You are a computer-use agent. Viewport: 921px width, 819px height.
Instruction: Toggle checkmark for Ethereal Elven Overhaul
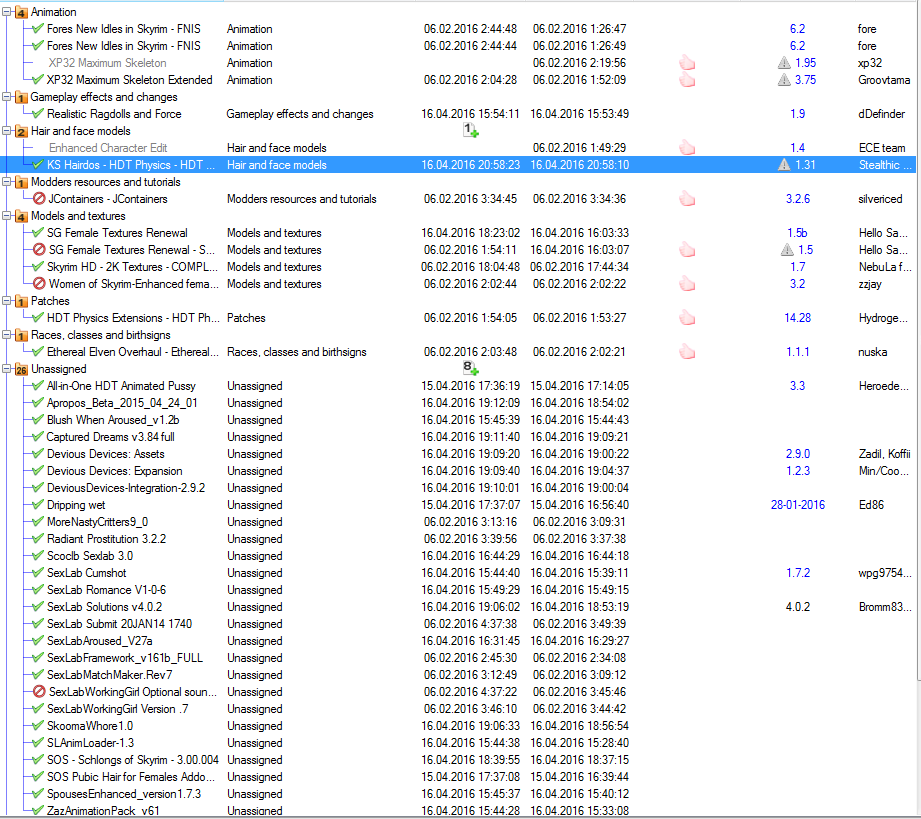tap(38, 352)
